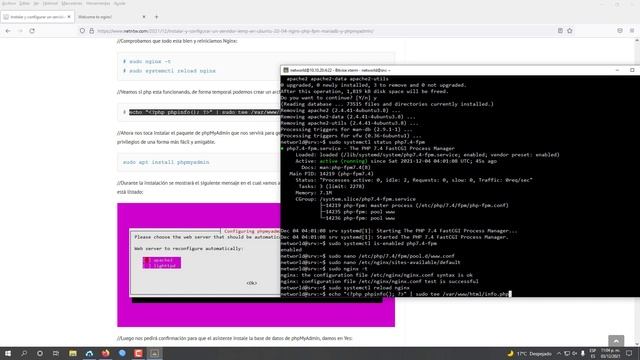Open Ayuda menu in Firefox
Image resolution: width=640 pixels, height=360 pixels.
[x=120, y=3]
